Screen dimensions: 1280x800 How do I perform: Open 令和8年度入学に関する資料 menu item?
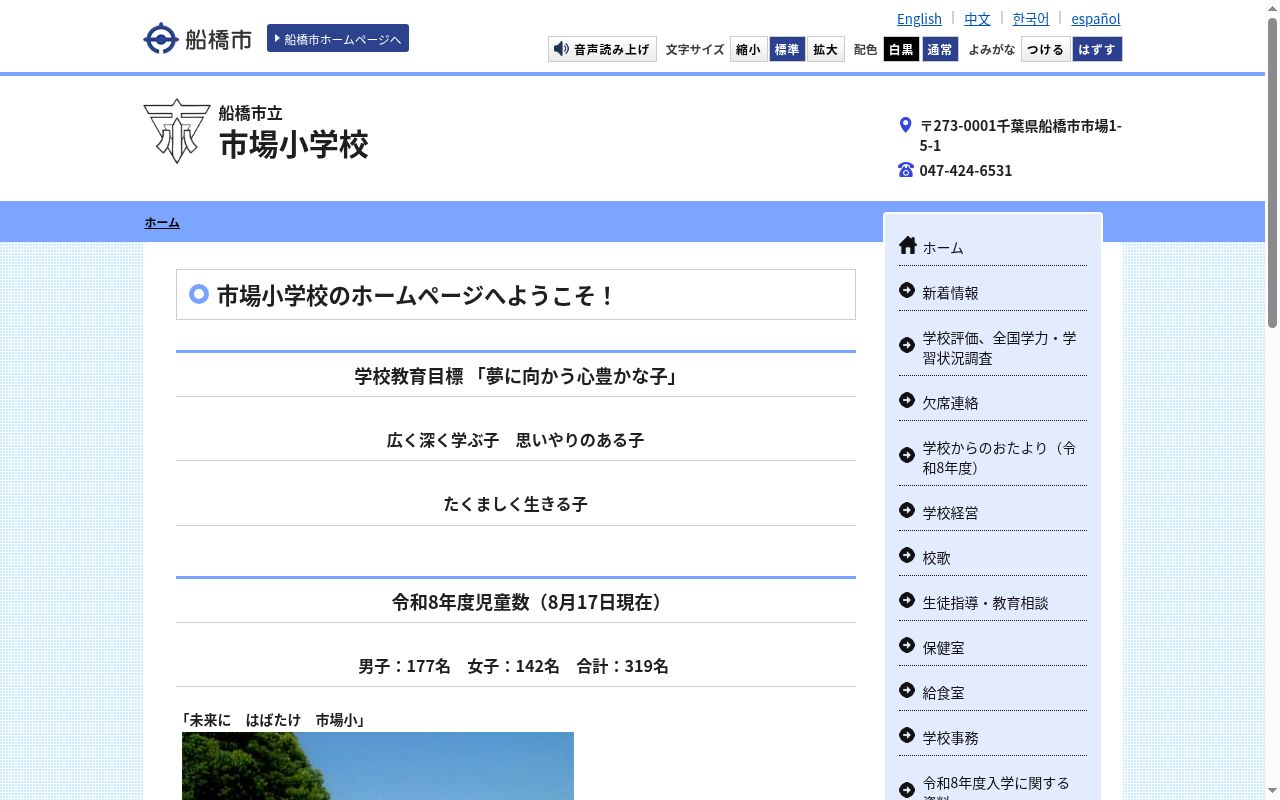(x=996, y=788)
